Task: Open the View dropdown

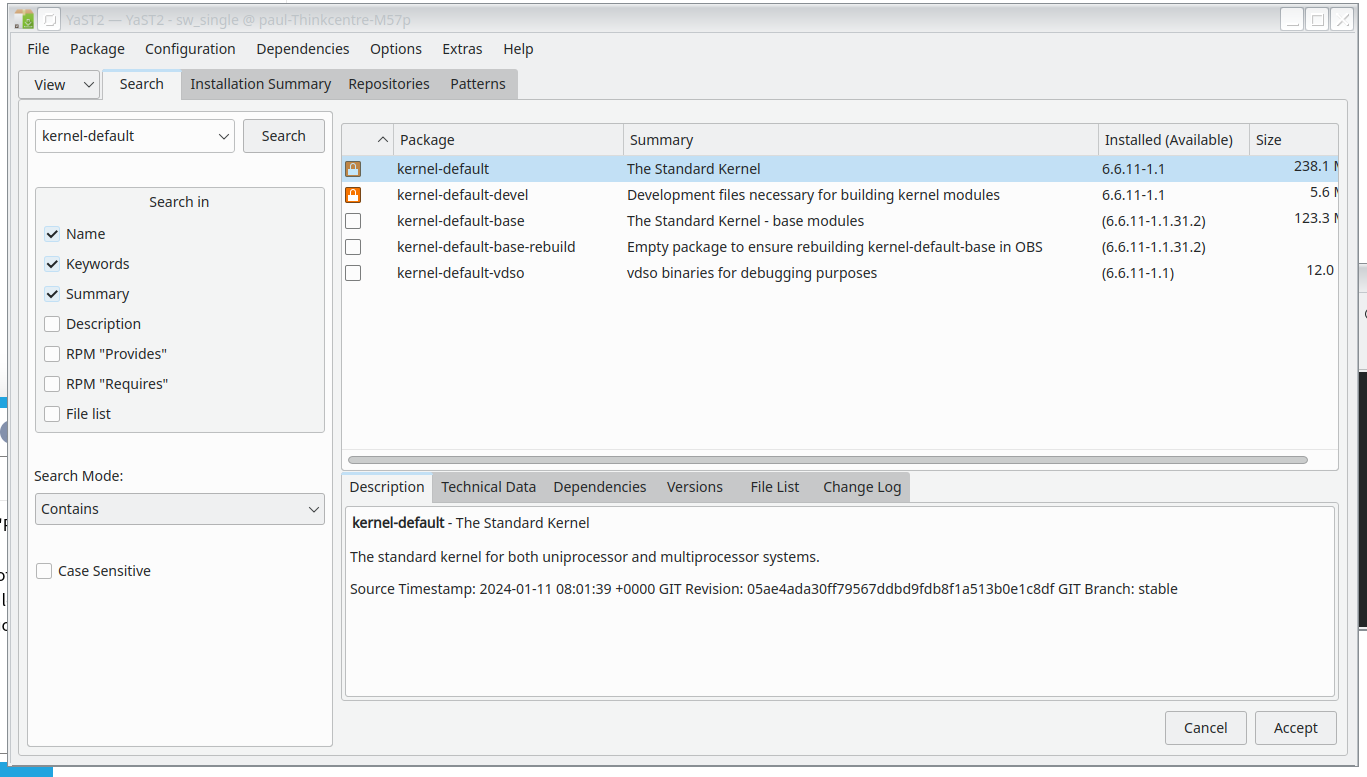Action: (58, 84)
